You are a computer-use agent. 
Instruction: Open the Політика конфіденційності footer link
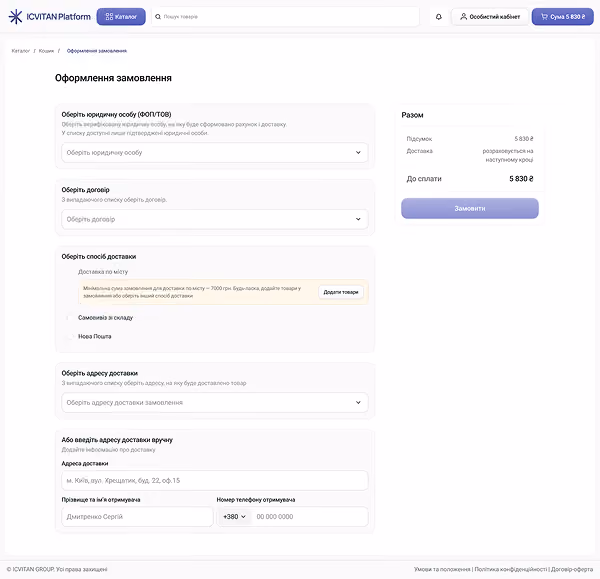coord(511,569)
